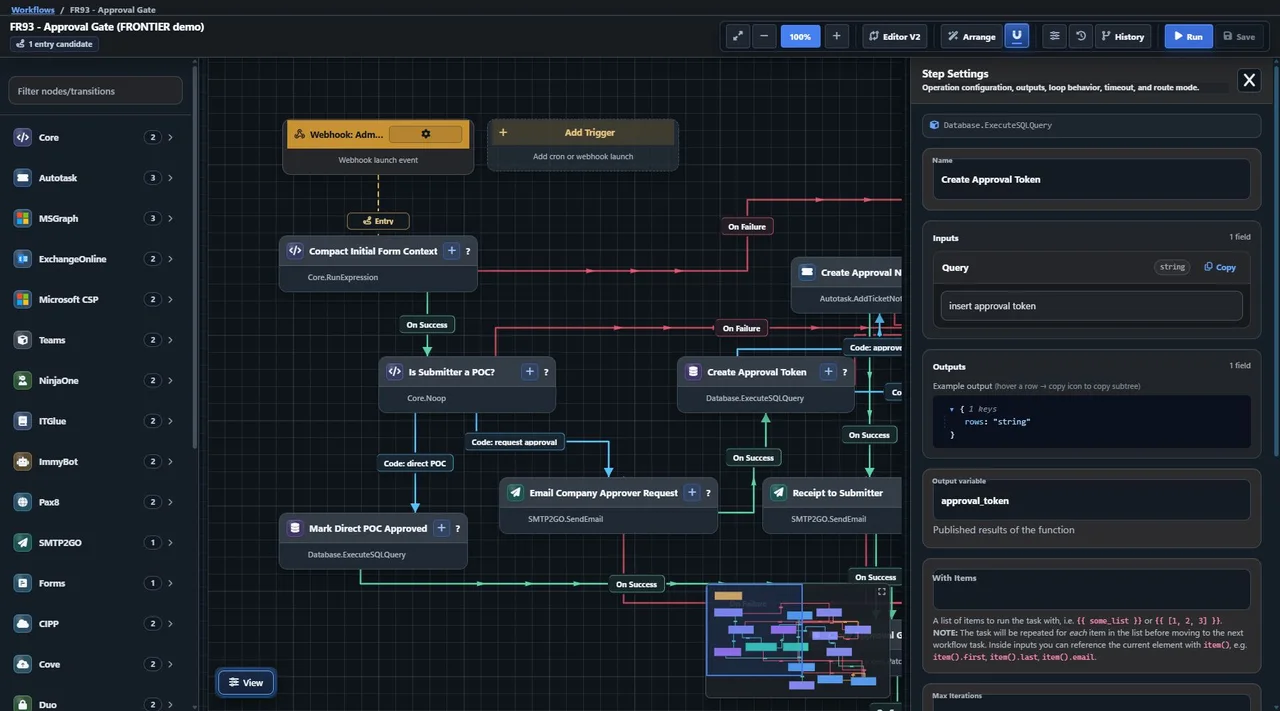The height and width of the screenshot is (711, 1280).
Task: Click the Core category code icon
Action: [x=23, y=137]
